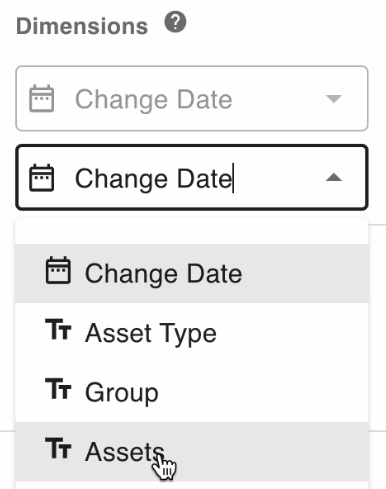Click the text-type icon beside Assets

point(58,448)
